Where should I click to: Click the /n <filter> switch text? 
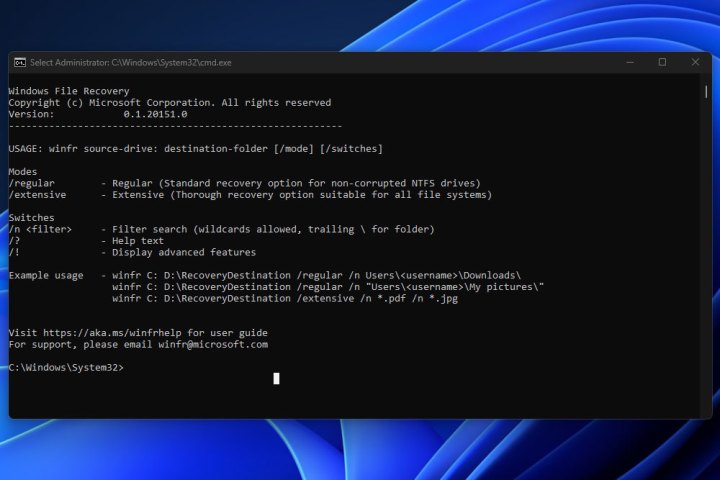pyautogui.click(x=40, y=229)
